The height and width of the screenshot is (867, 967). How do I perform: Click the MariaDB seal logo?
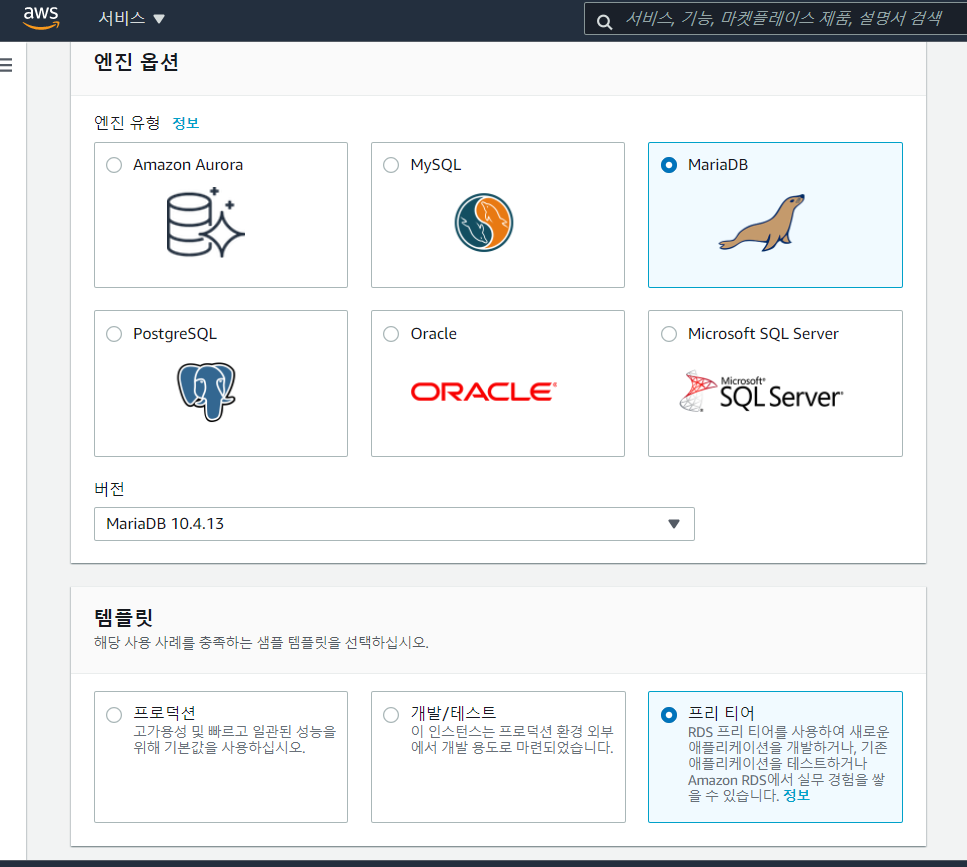coord(762,223)
